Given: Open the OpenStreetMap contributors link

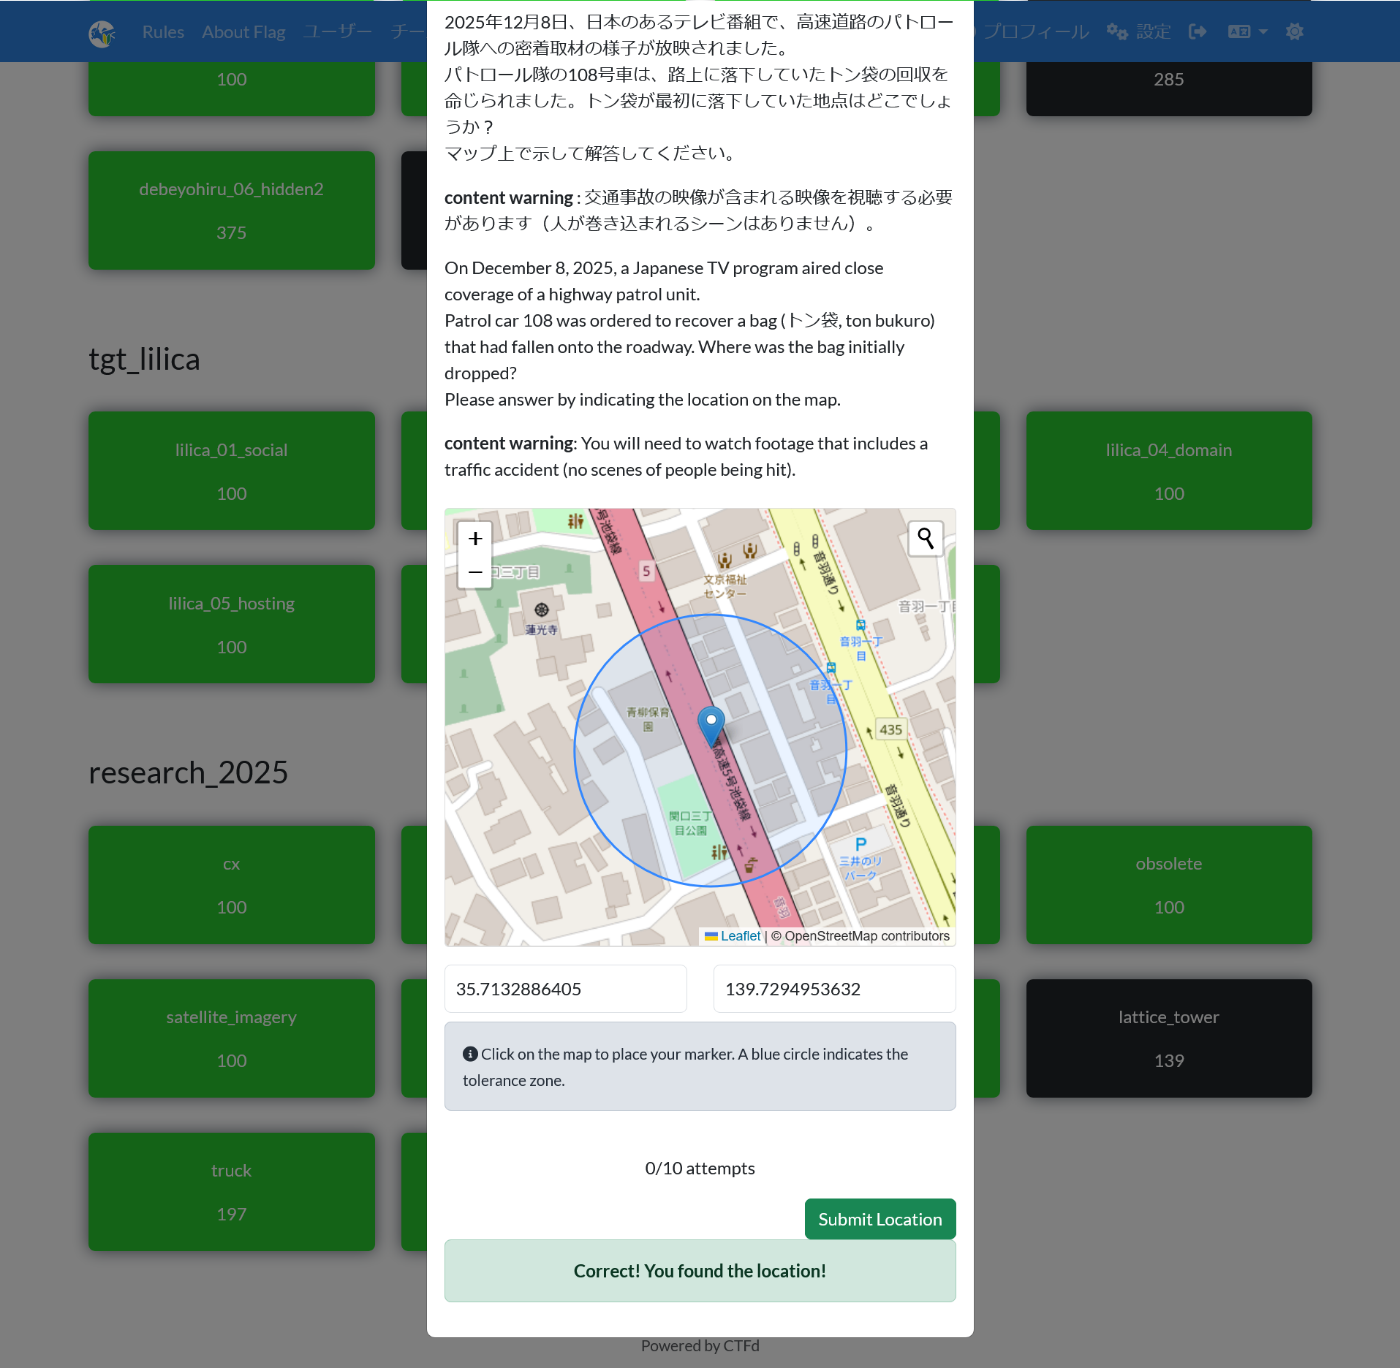Looking at the screenshot, I should [867, 936].
